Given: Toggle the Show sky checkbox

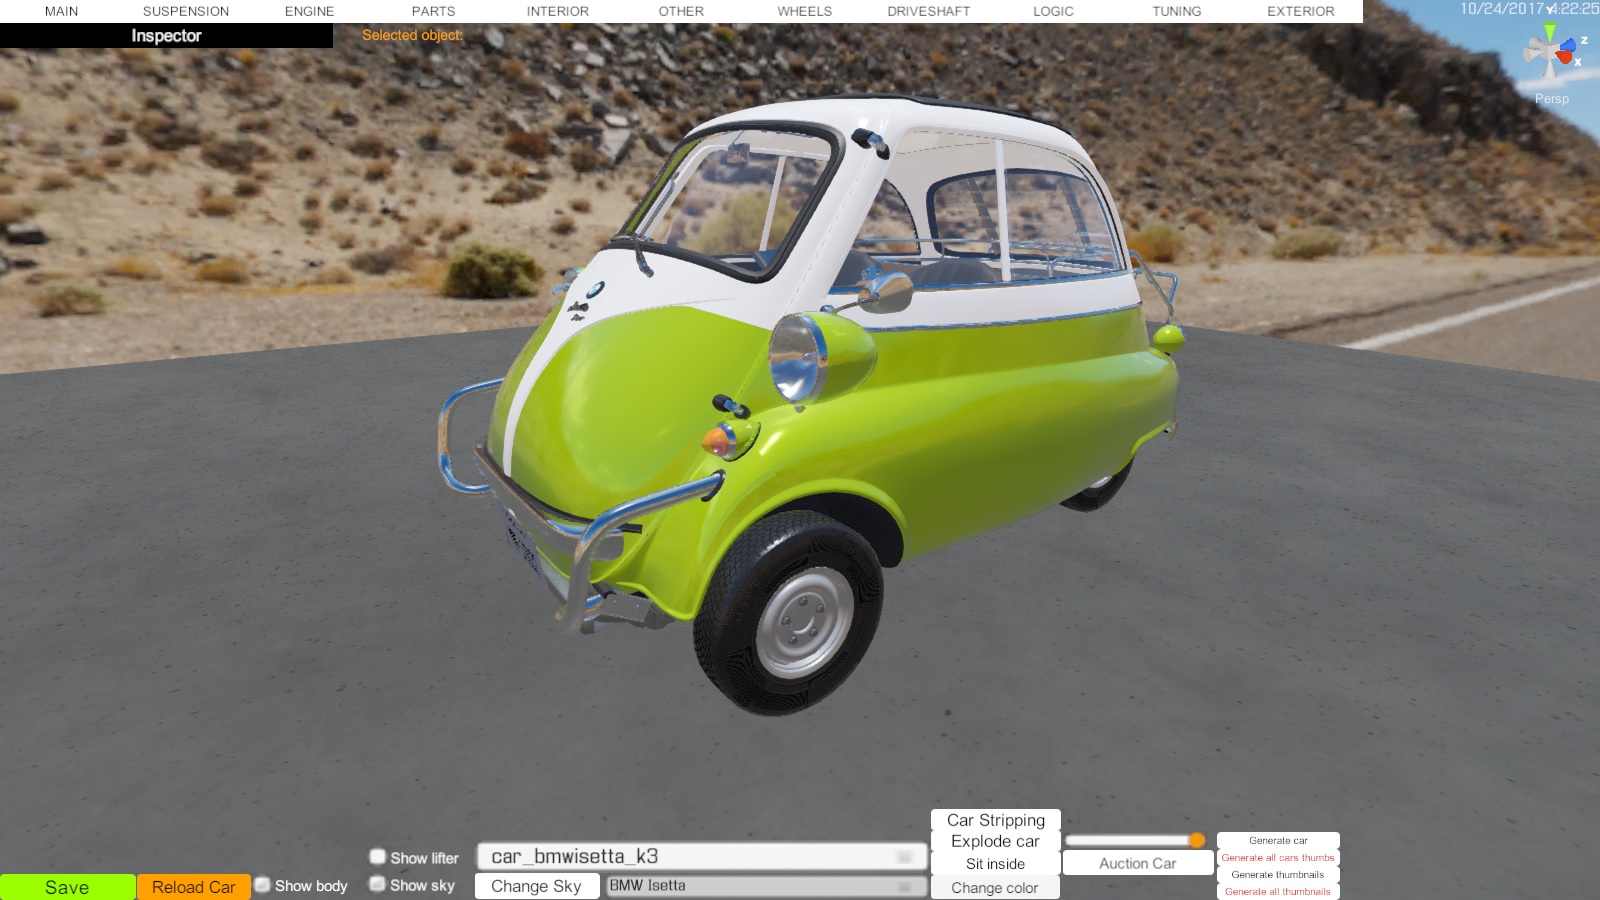Looking at the screenshot, I should 378,884.
